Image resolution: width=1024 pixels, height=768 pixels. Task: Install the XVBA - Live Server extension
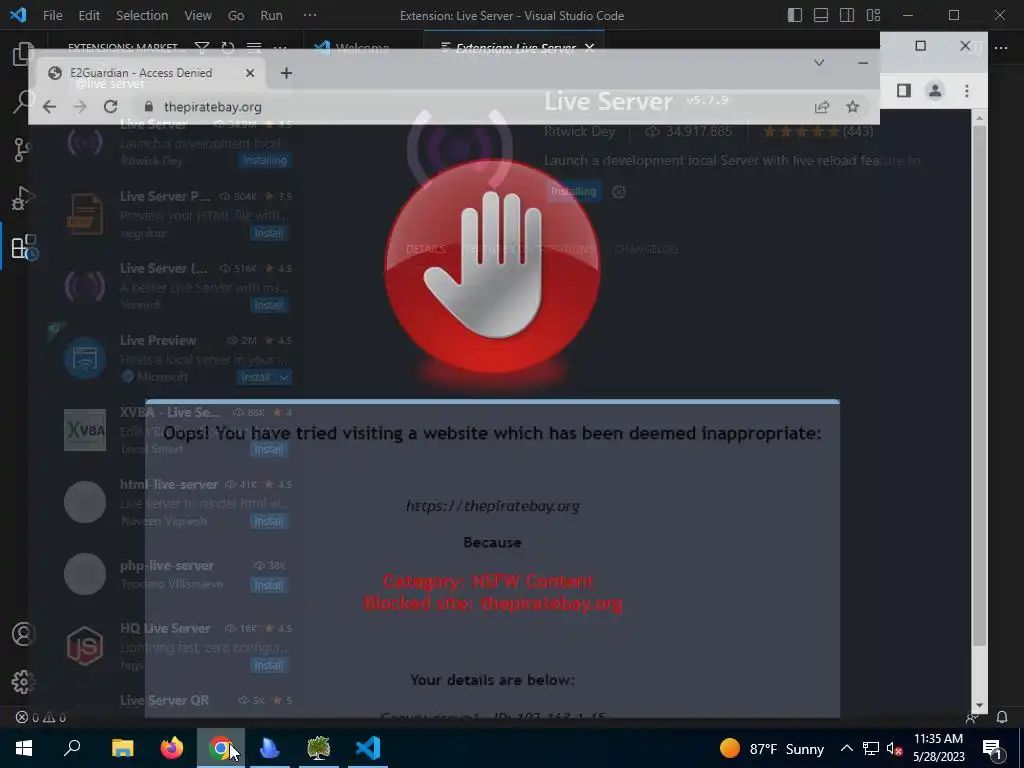(268, 449)
